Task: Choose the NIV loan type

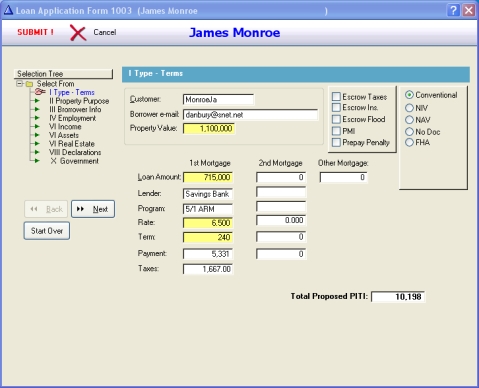Action: 409,108
